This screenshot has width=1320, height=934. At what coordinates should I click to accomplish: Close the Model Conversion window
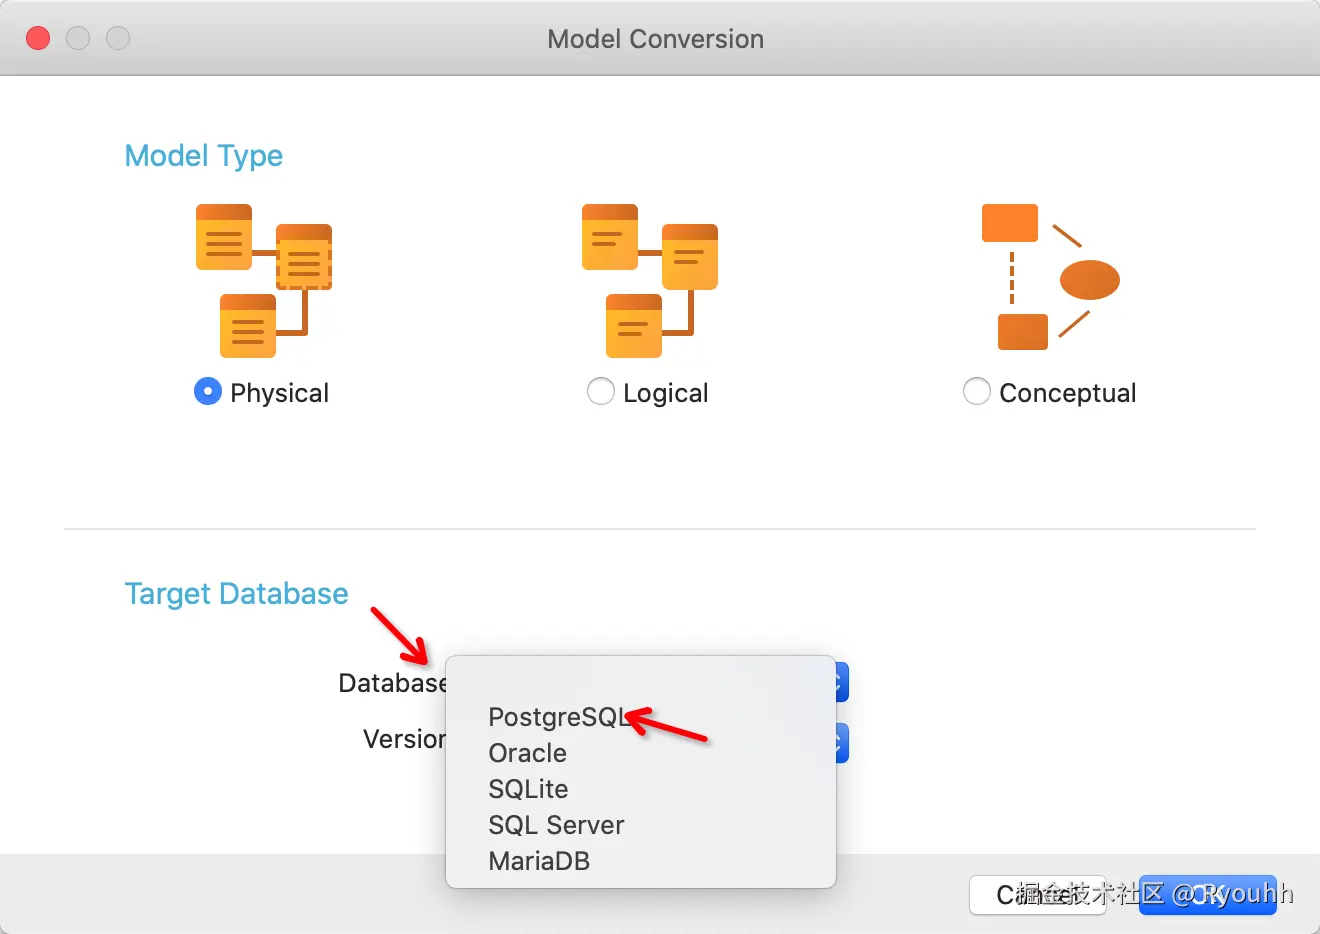(38, 38)
